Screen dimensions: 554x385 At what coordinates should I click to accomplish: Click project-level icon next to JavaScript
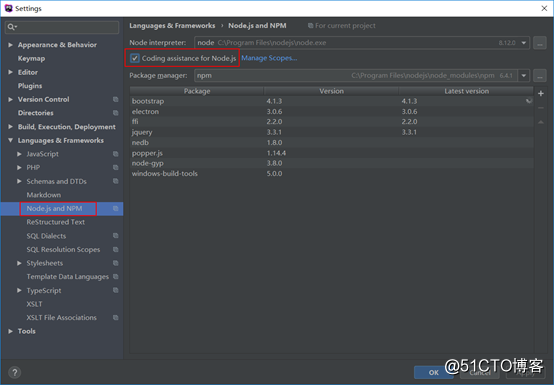[116, 154]
